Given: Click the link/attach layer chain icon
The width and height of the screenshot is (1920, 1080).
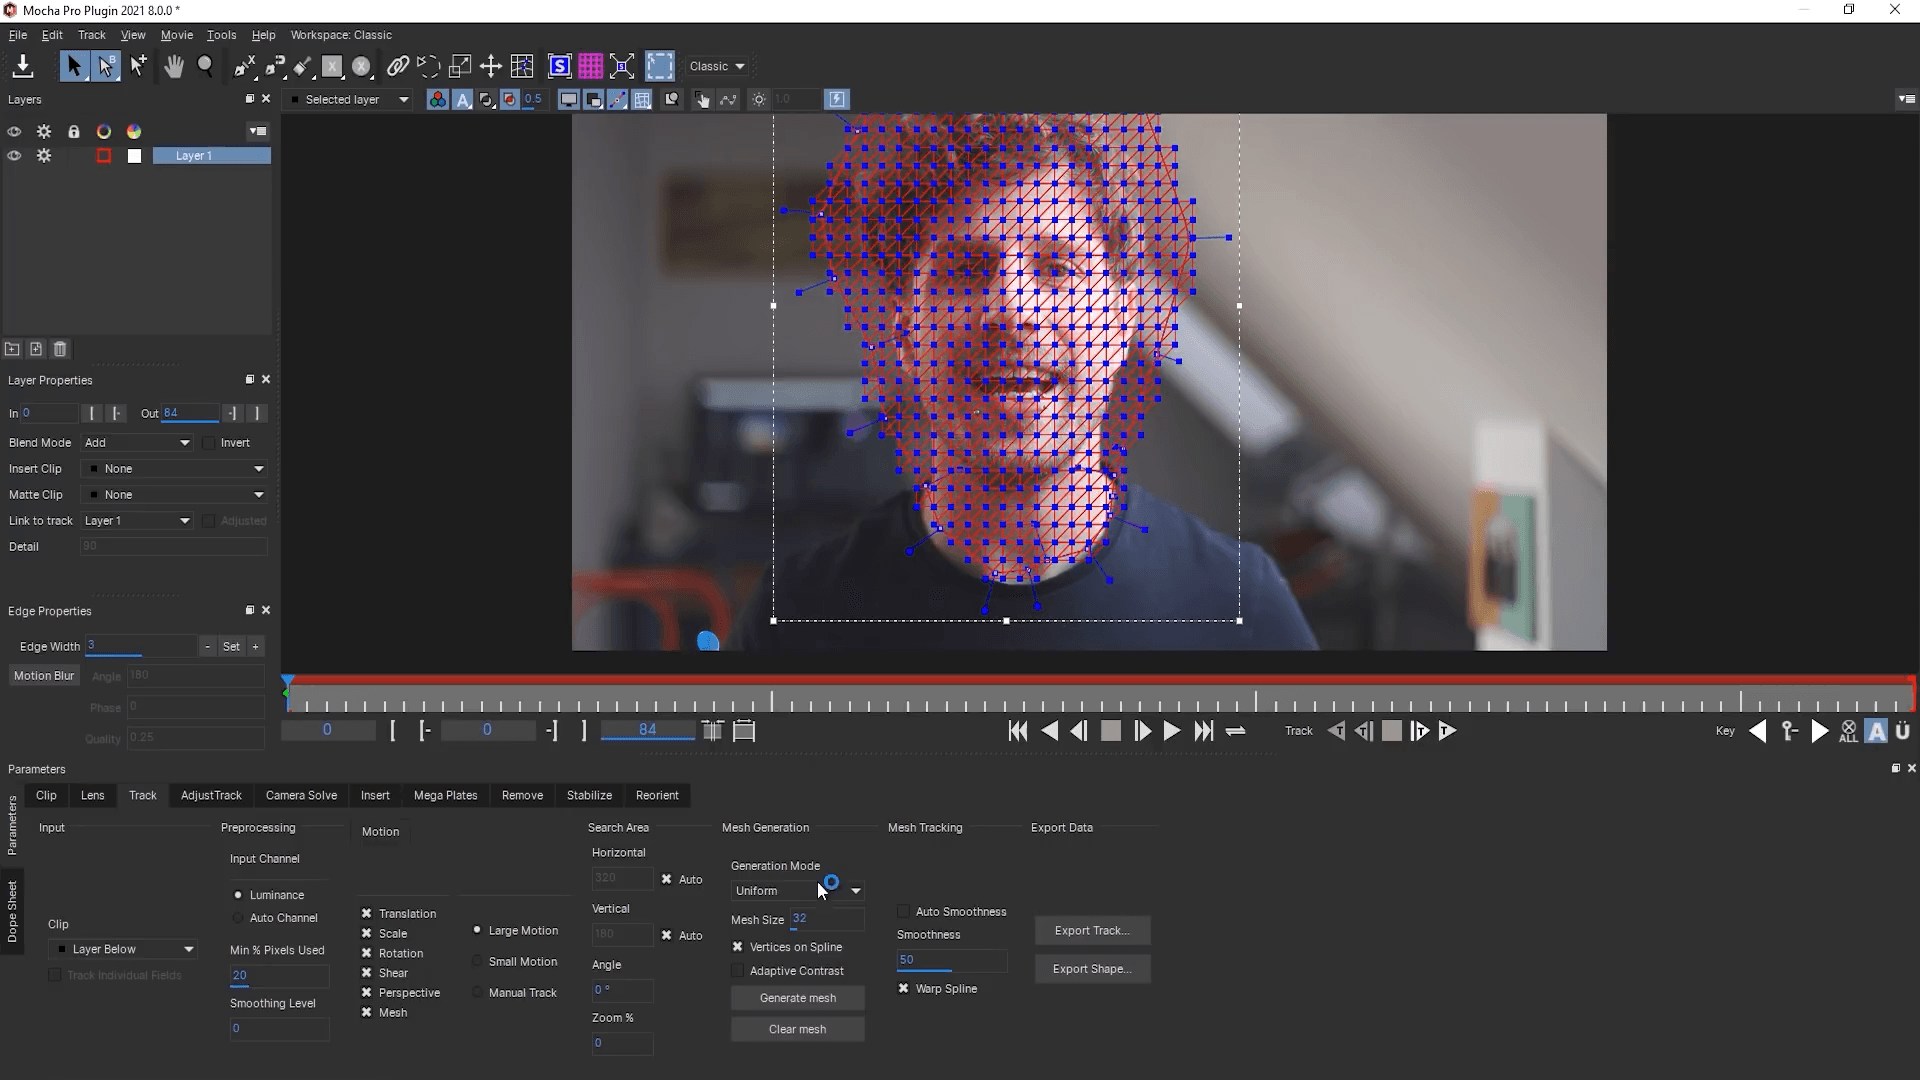Looking at the screenshot, I should point(397,66).
